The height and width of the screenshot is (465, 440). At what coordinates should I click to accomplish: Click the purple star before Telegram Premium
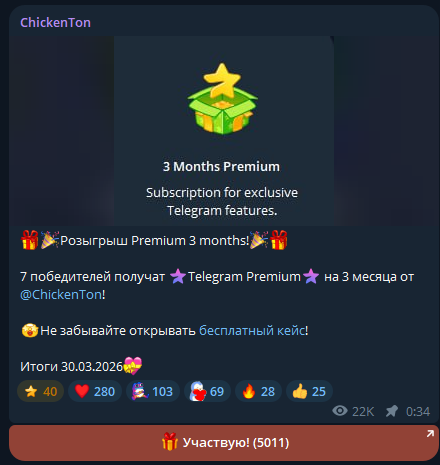(x=178, y=277)
